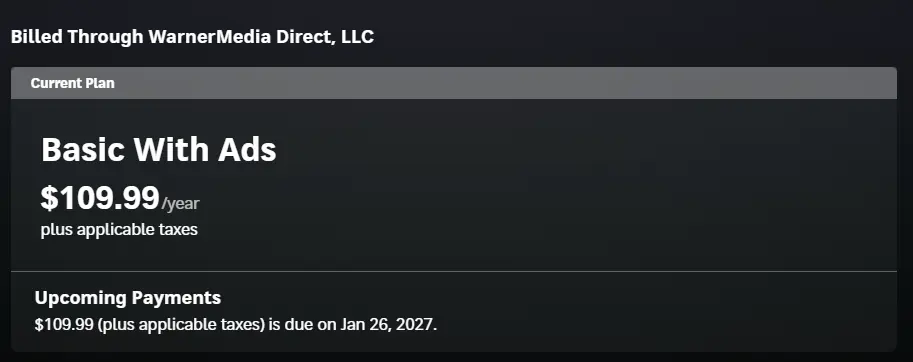
Task: Click the words is due on
Action: 303,324
